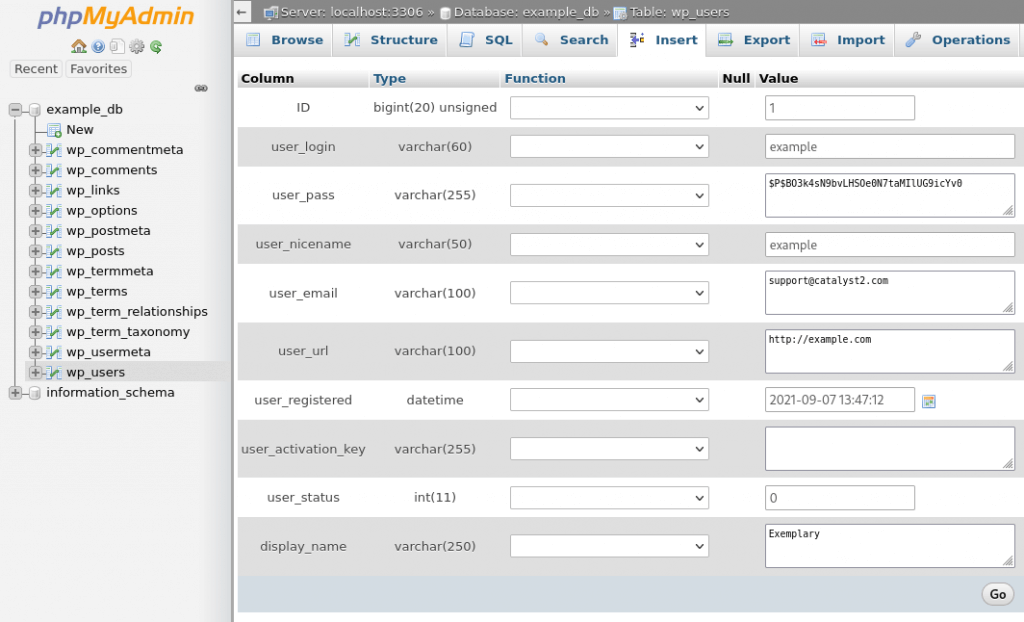Open the phpMyAdmin documentation help icon

click(x=98, y=46)
